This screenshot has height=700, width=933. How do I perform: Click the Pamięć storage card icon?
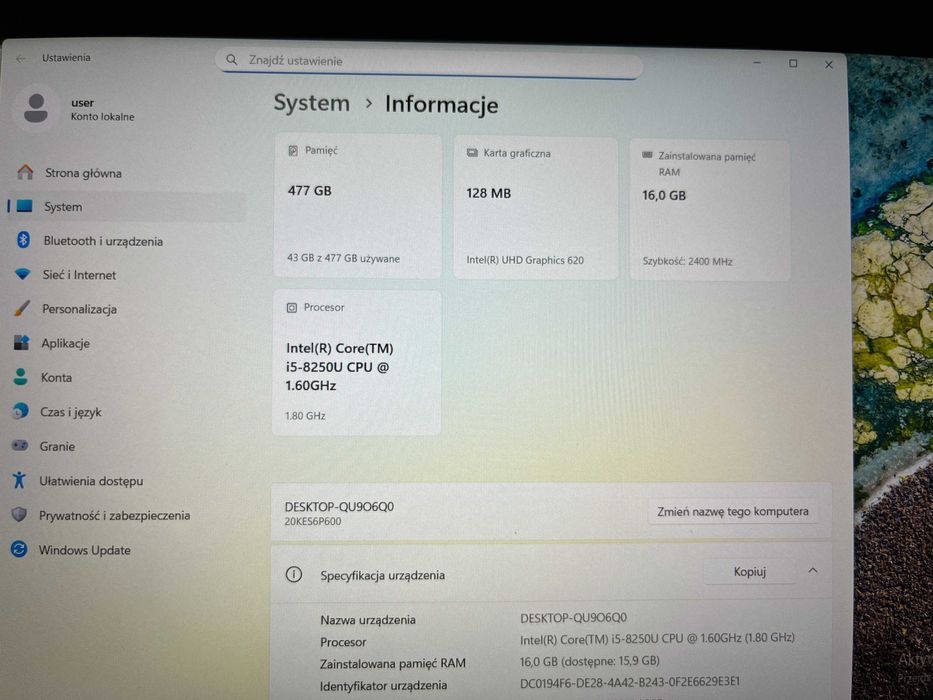[293, 151]
